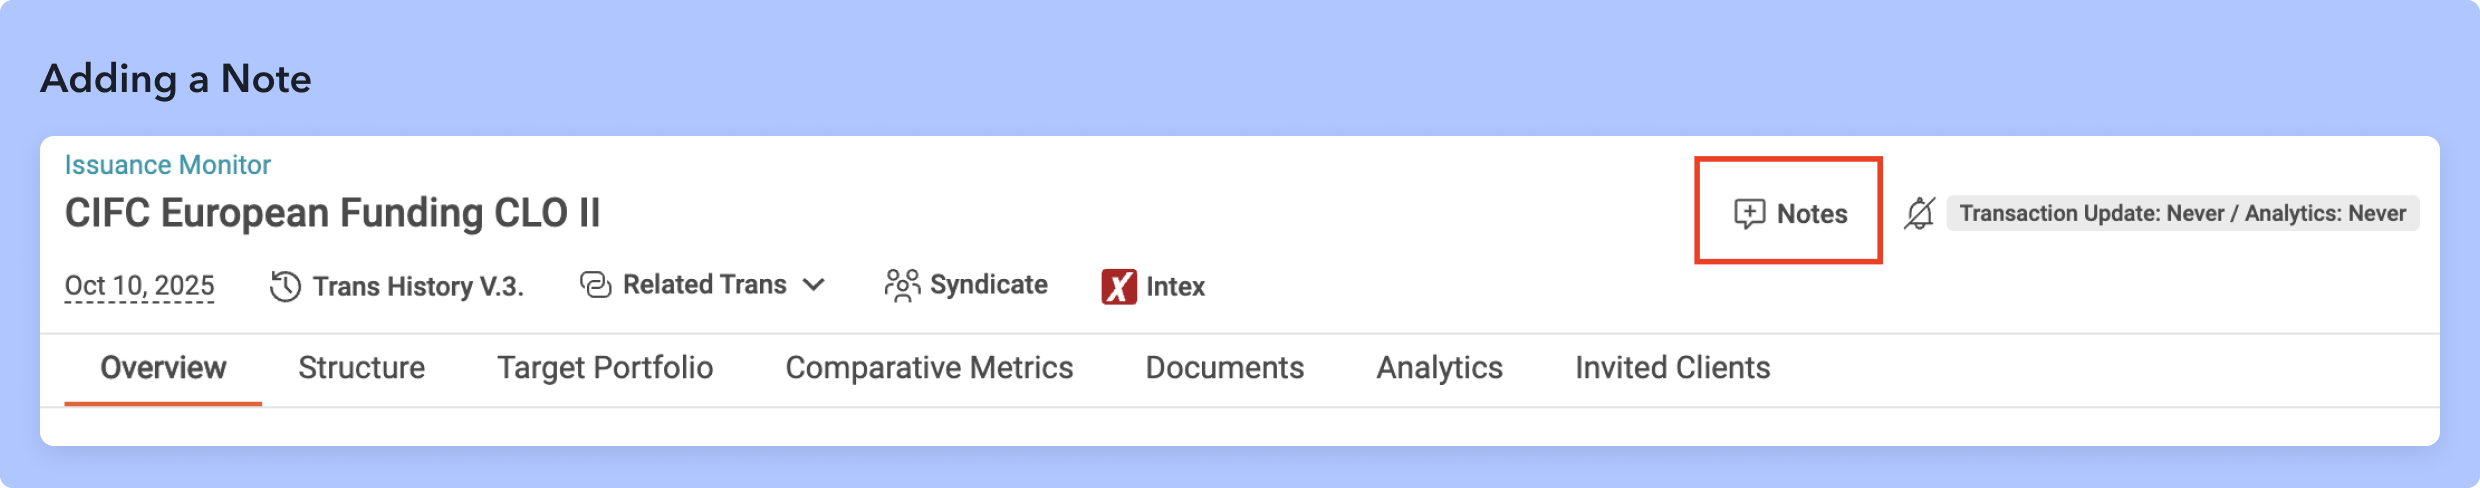Click the Transaction Update / Analytics badge
The image size is (2480, 488).
(x=2182, y=213)
